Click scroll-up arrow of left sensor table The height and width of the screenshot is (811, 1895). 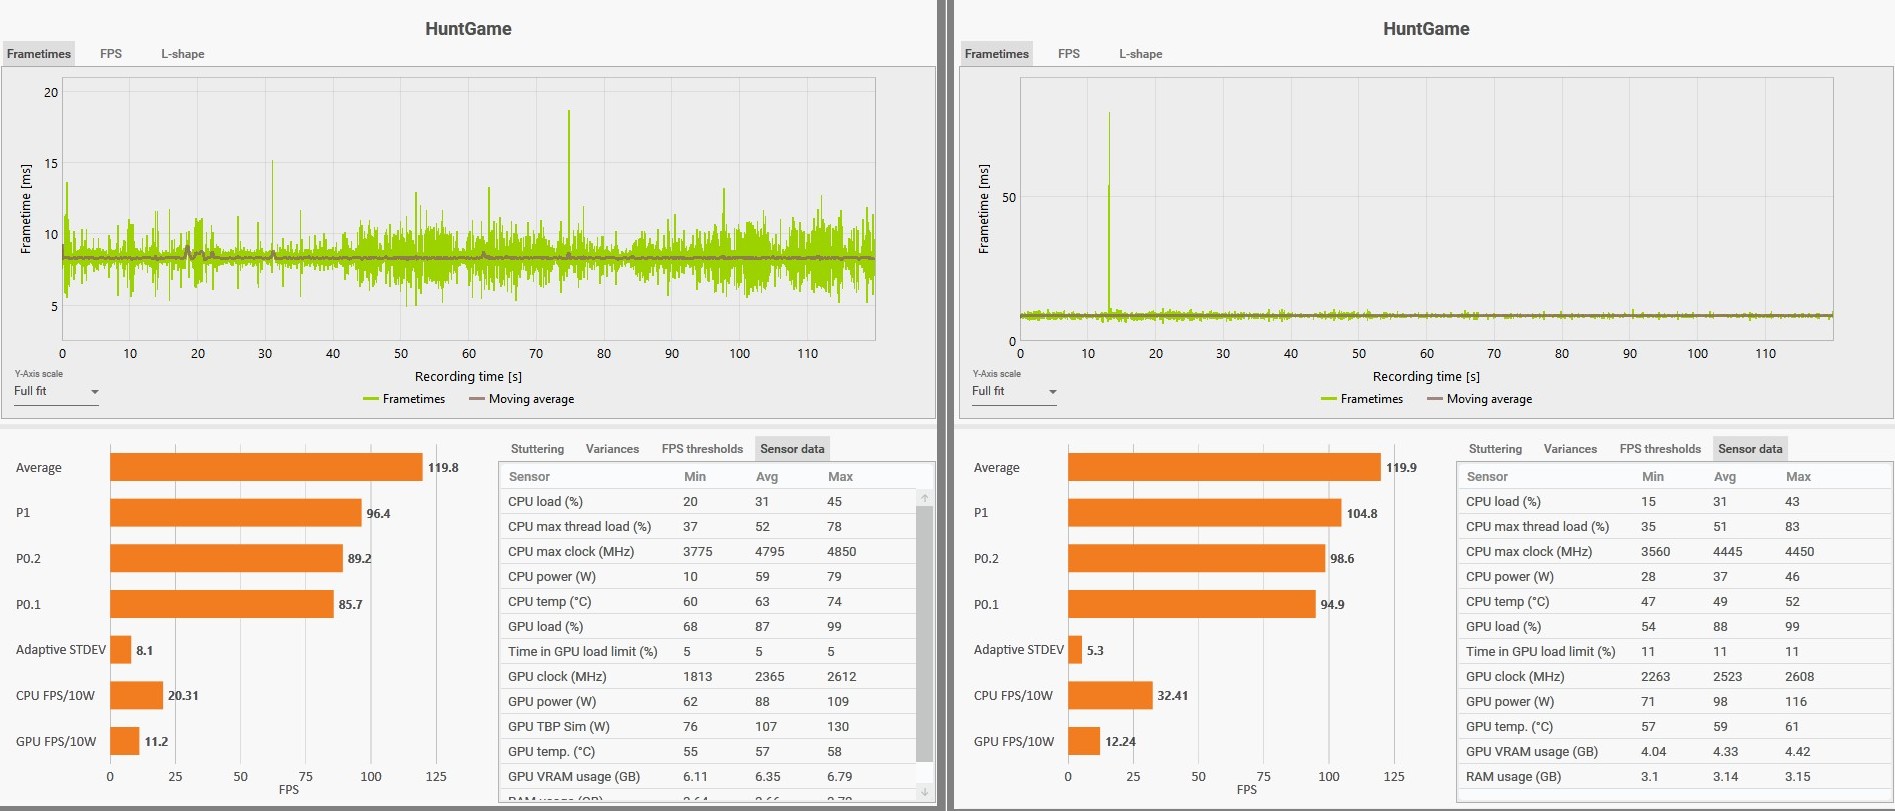tap(925, 497)
